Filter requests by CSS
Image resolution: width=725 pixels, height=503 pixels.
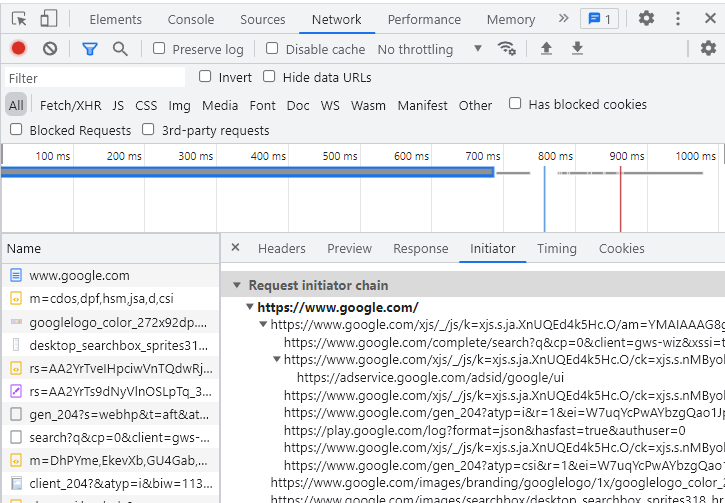(146, 105)
